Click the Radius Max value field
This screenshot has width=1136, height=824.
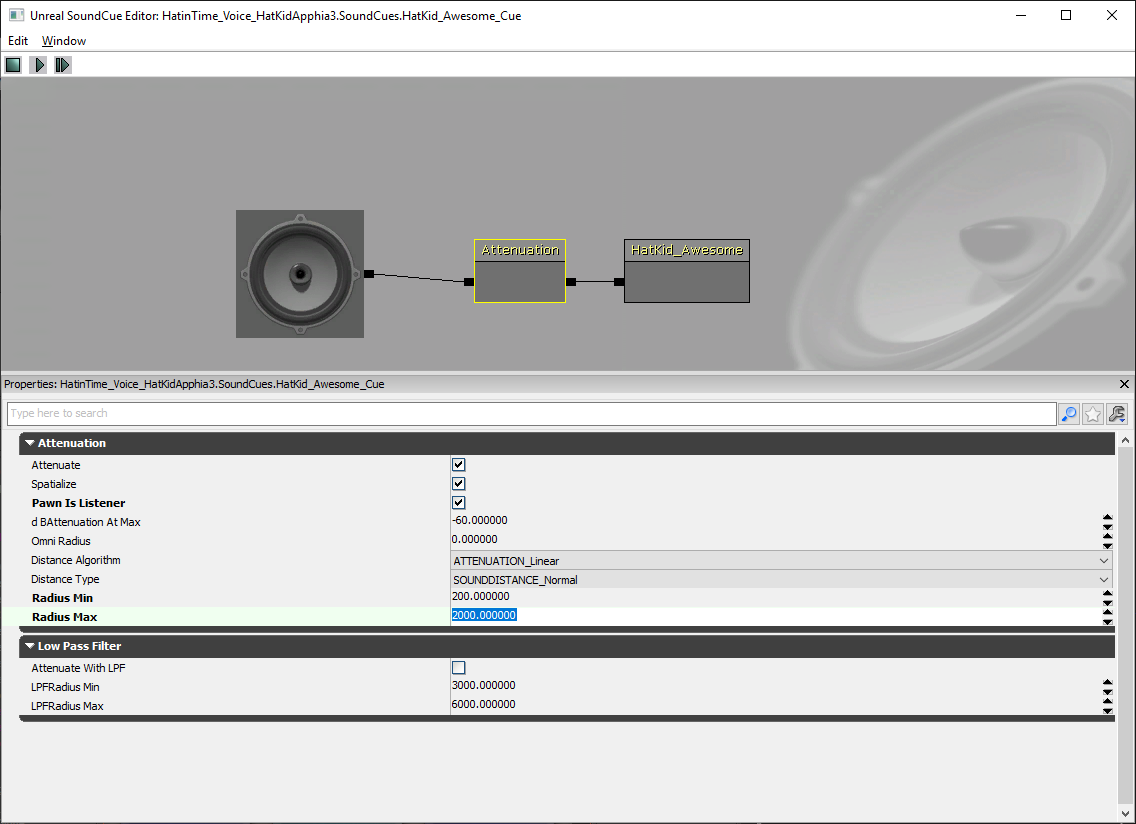click(x=775, y=616)
